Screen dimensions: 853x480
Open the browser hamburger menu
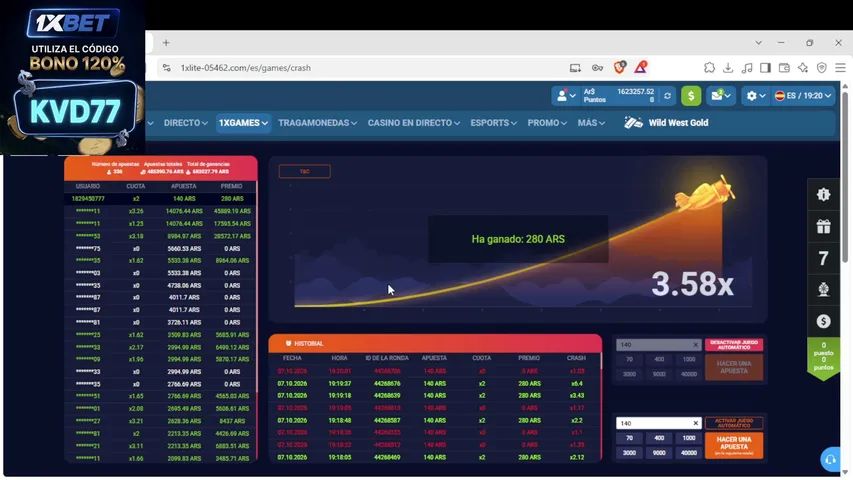click(x=840, y=68)
